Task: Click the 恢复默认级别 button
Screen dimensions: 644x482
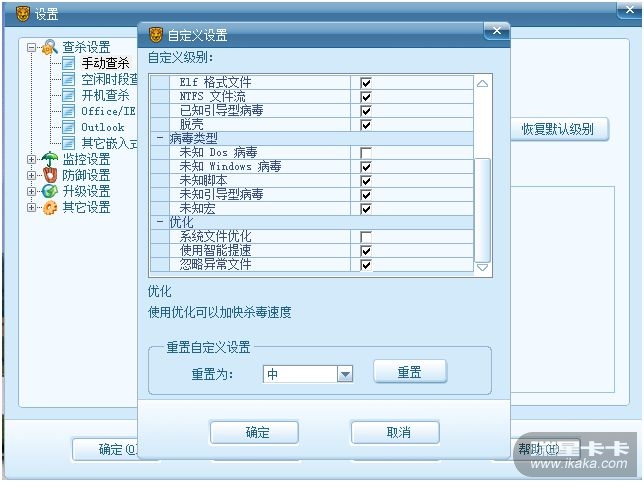Action: (x=558, y=129)
